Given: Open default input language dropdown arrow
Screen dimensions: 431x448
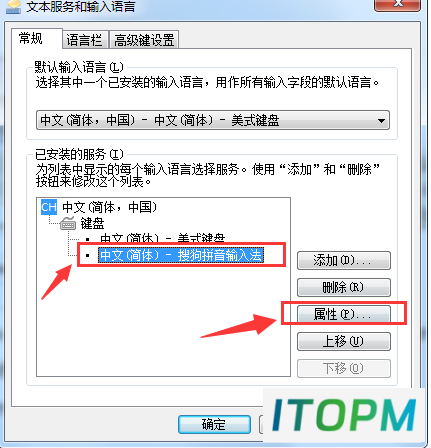Looking at the screenshot, I should tap(381, 120).
